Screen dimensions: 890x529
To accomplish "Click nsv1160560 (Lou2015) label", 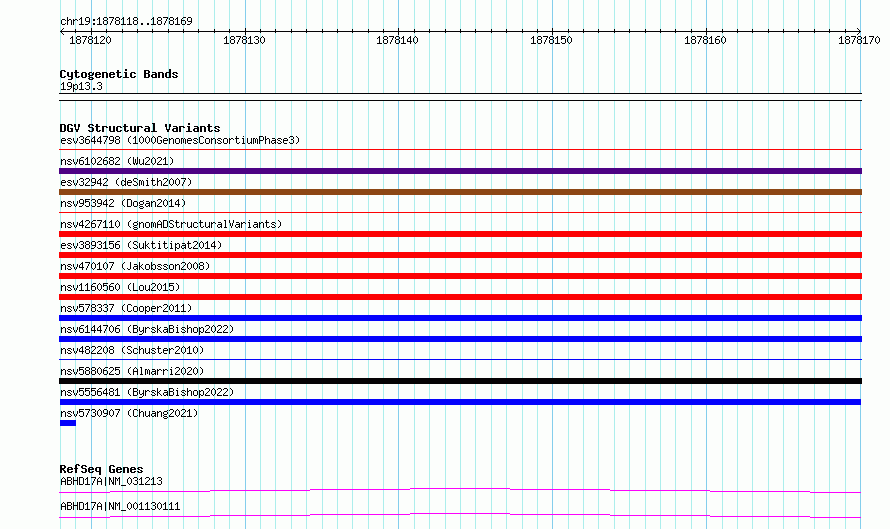I will 120,287.
